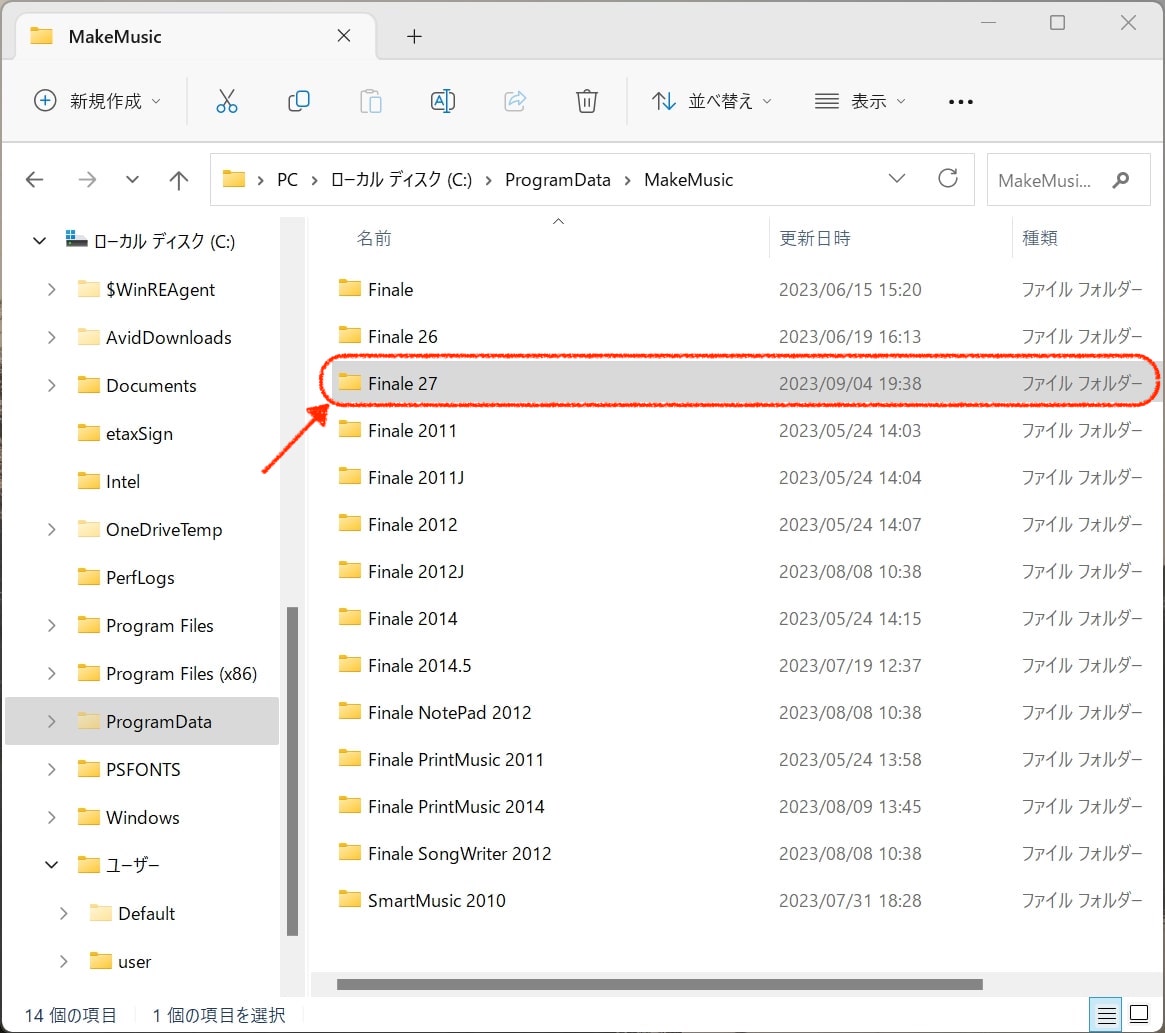Click the SmartMusic 2010 folder icon
Screen dimensions: 1165x1033
pyautogui.click(x=349, y=899)
